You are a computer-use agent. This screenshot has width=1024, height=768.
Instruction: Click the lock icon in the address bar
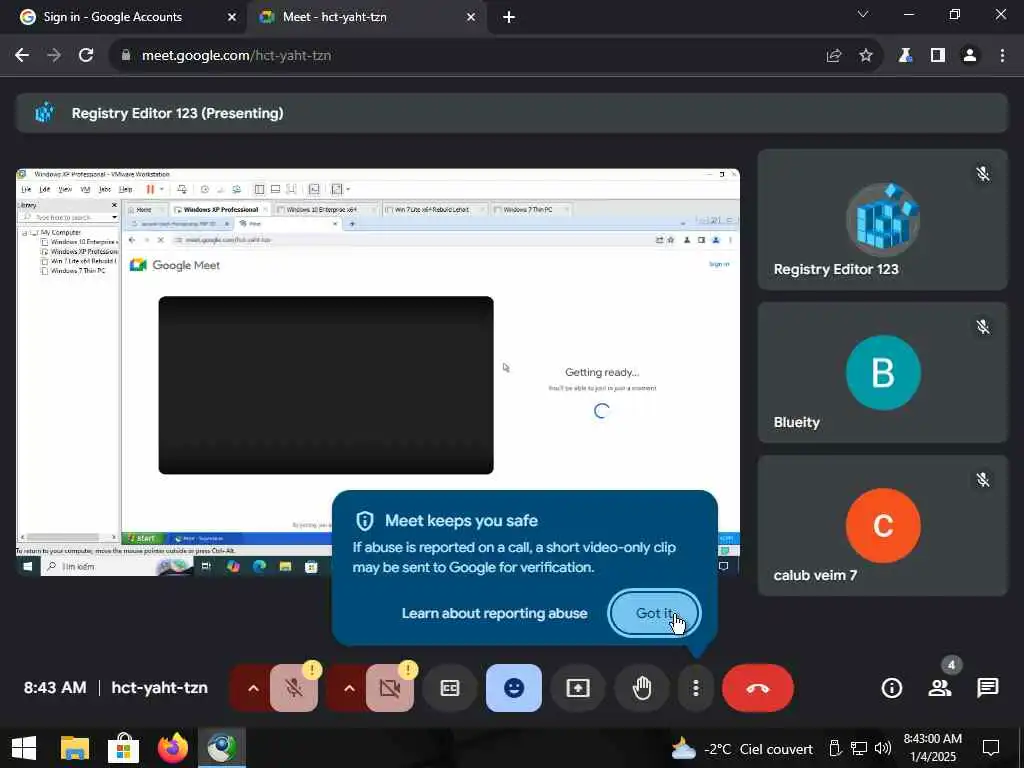click(x=126, y=56)
